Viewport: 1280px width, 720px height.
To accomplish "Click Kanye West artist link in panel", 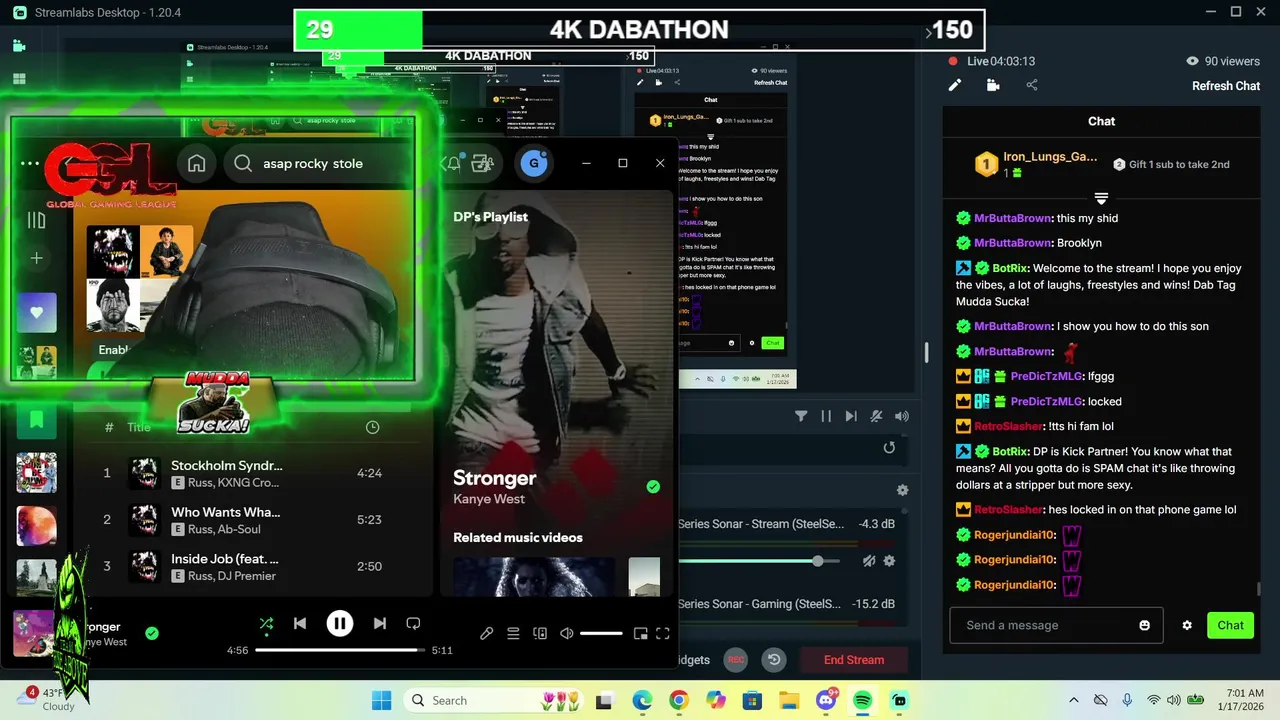I will (x=489, y=499).
